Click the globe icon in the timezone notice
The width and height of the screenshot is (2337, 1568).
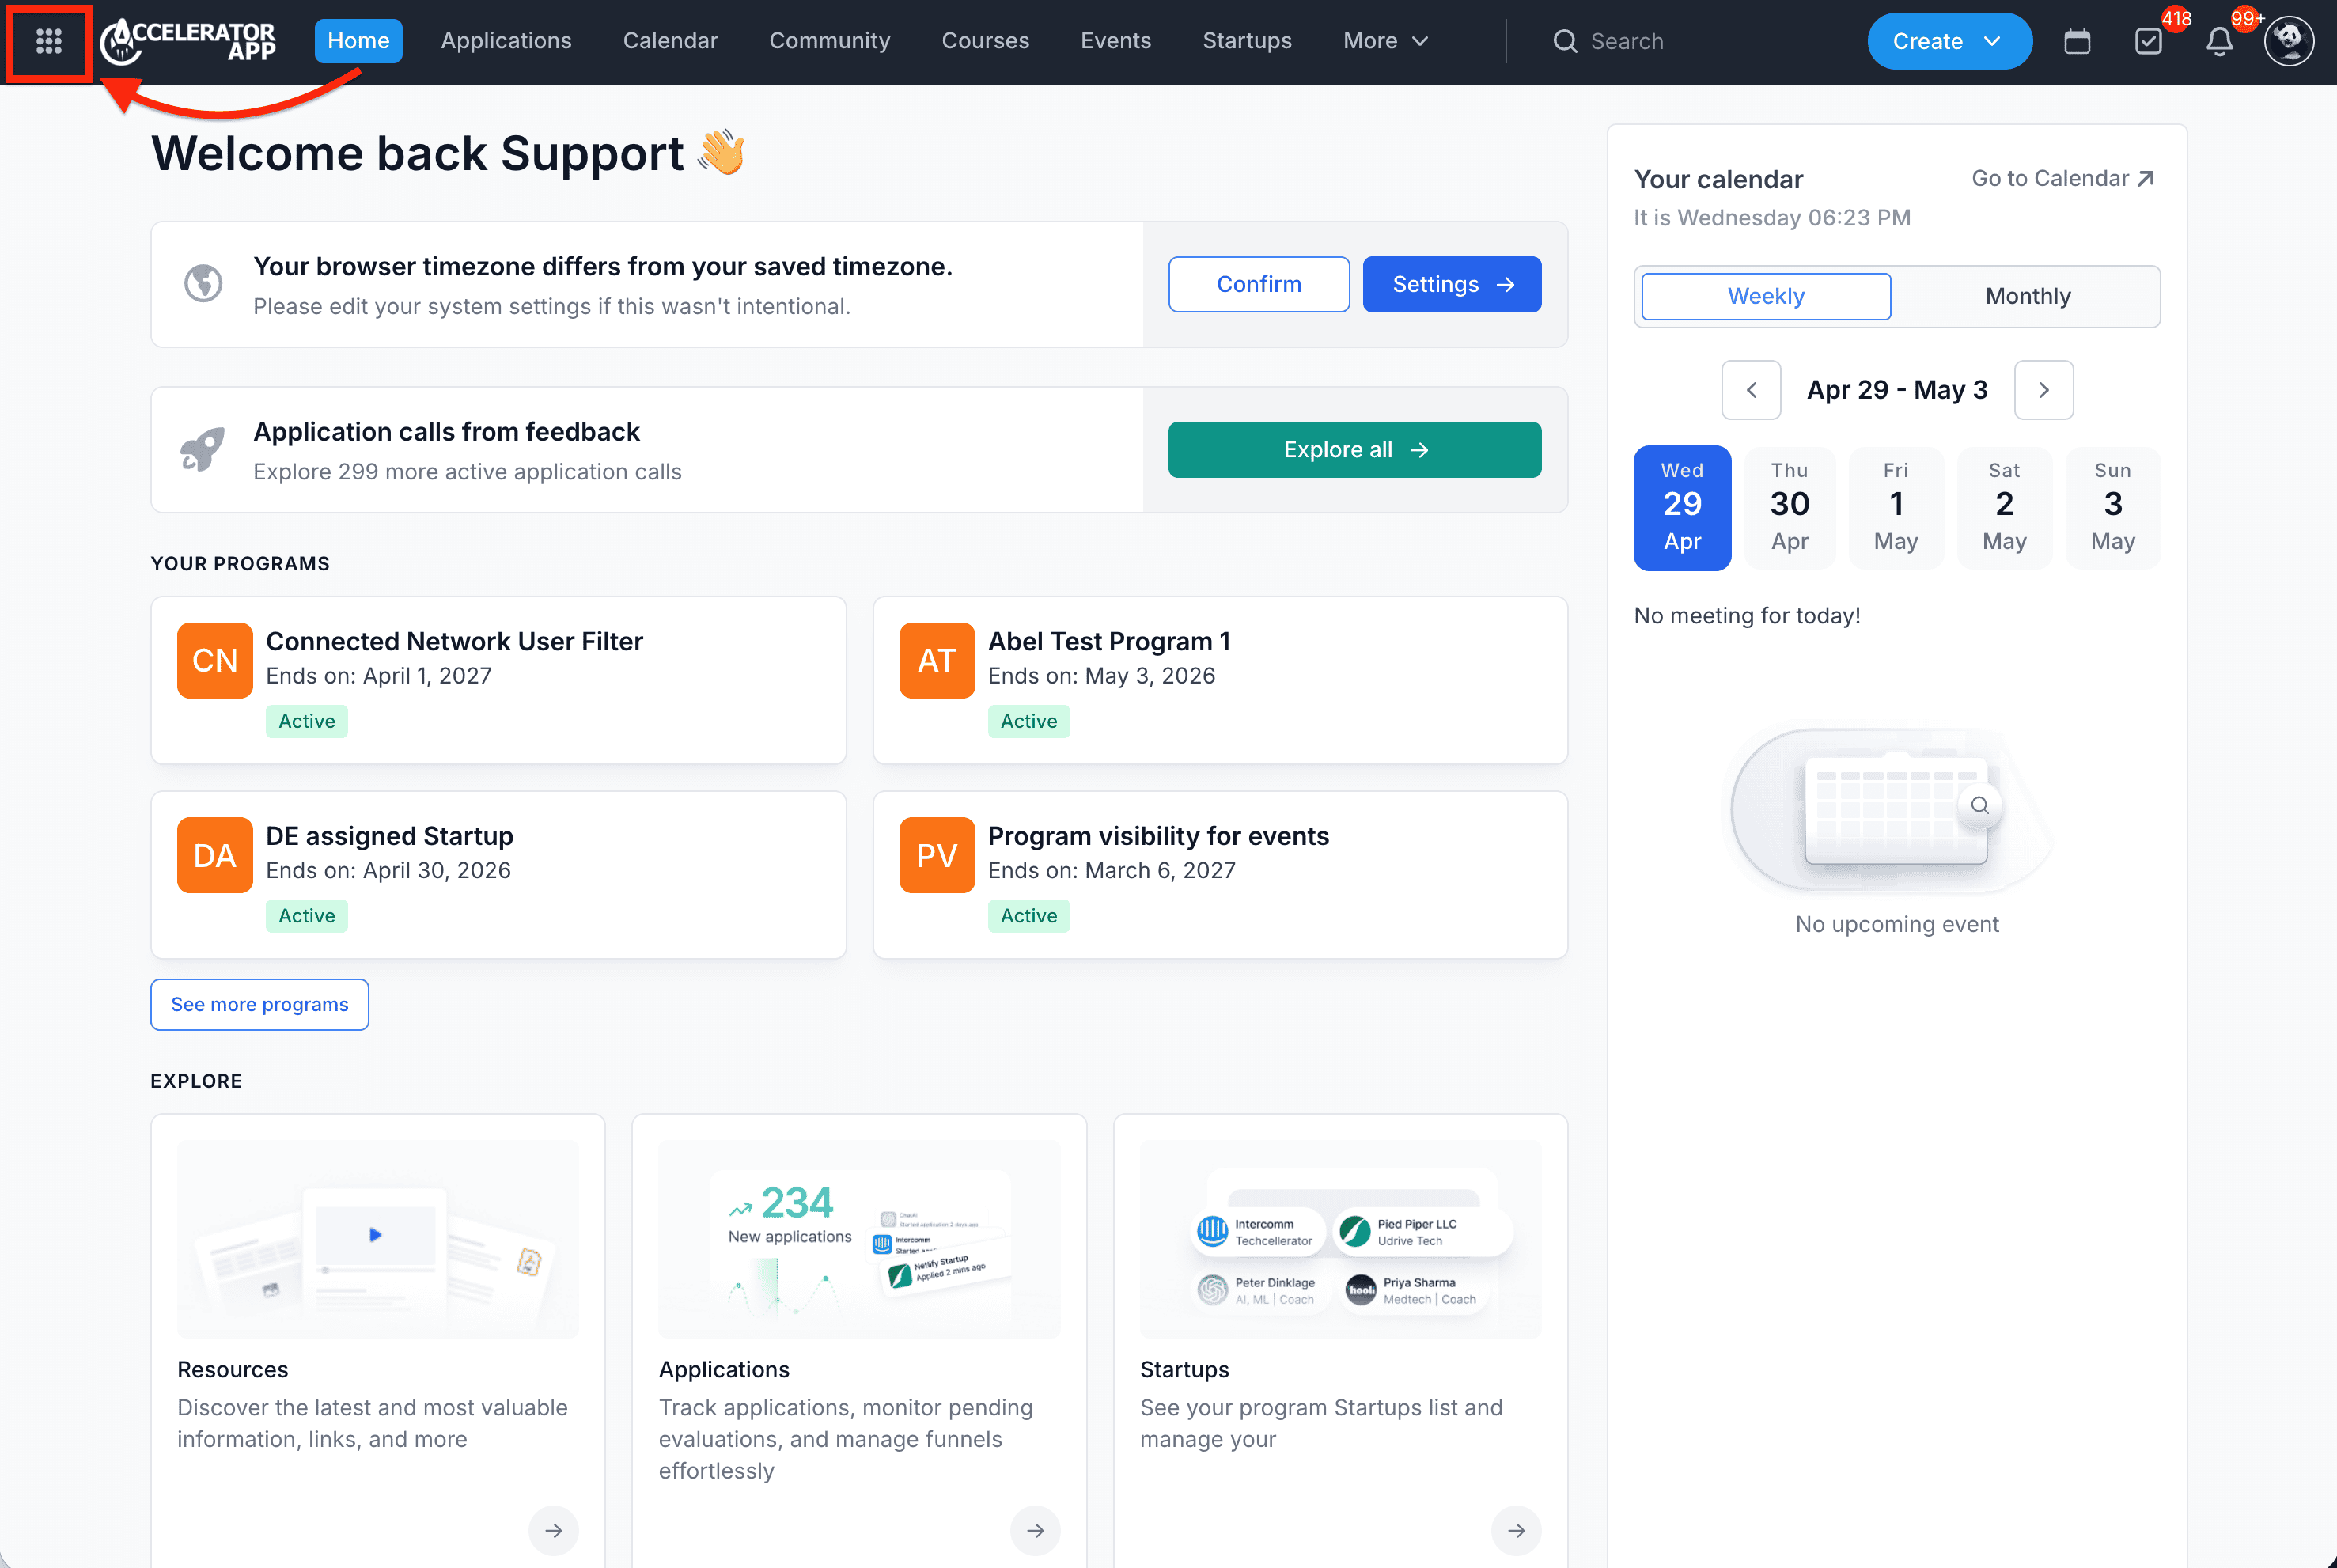pos(203,283)
